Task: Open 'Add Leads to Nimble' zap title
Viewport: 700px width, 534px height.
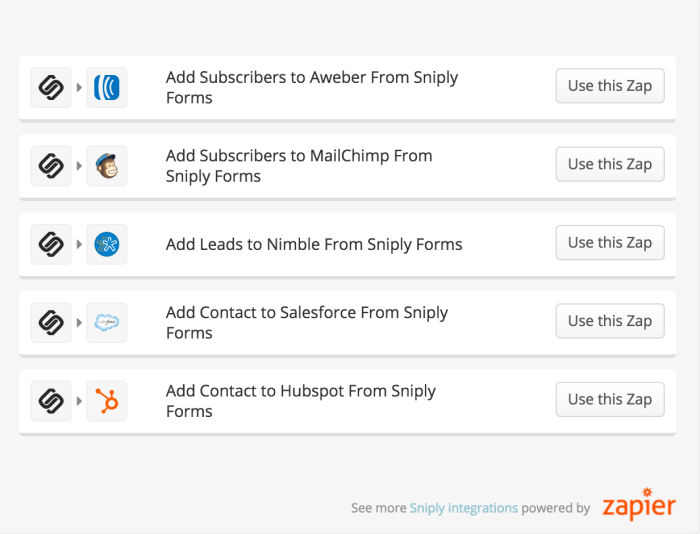Action: coord(314,244)
